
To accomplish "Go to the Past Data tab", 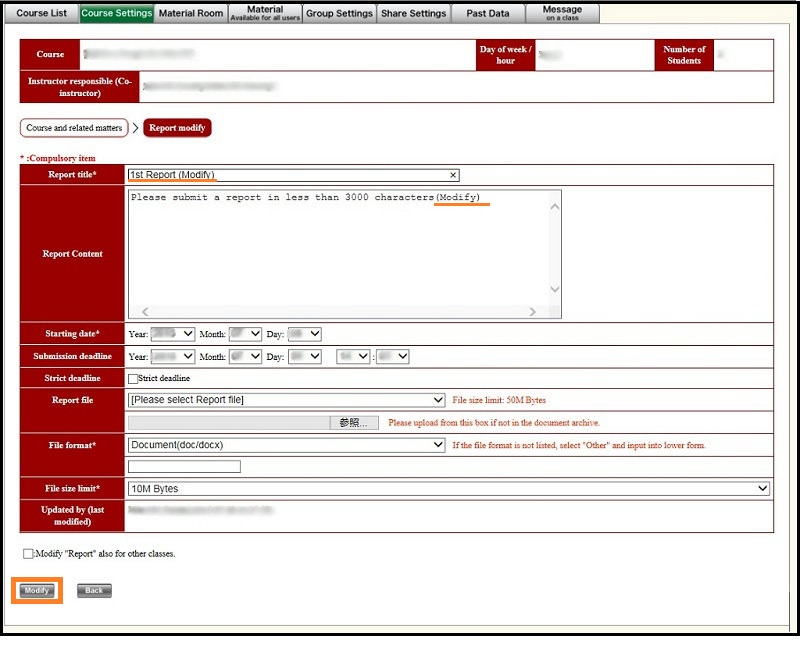I will [x=488, y=13].
